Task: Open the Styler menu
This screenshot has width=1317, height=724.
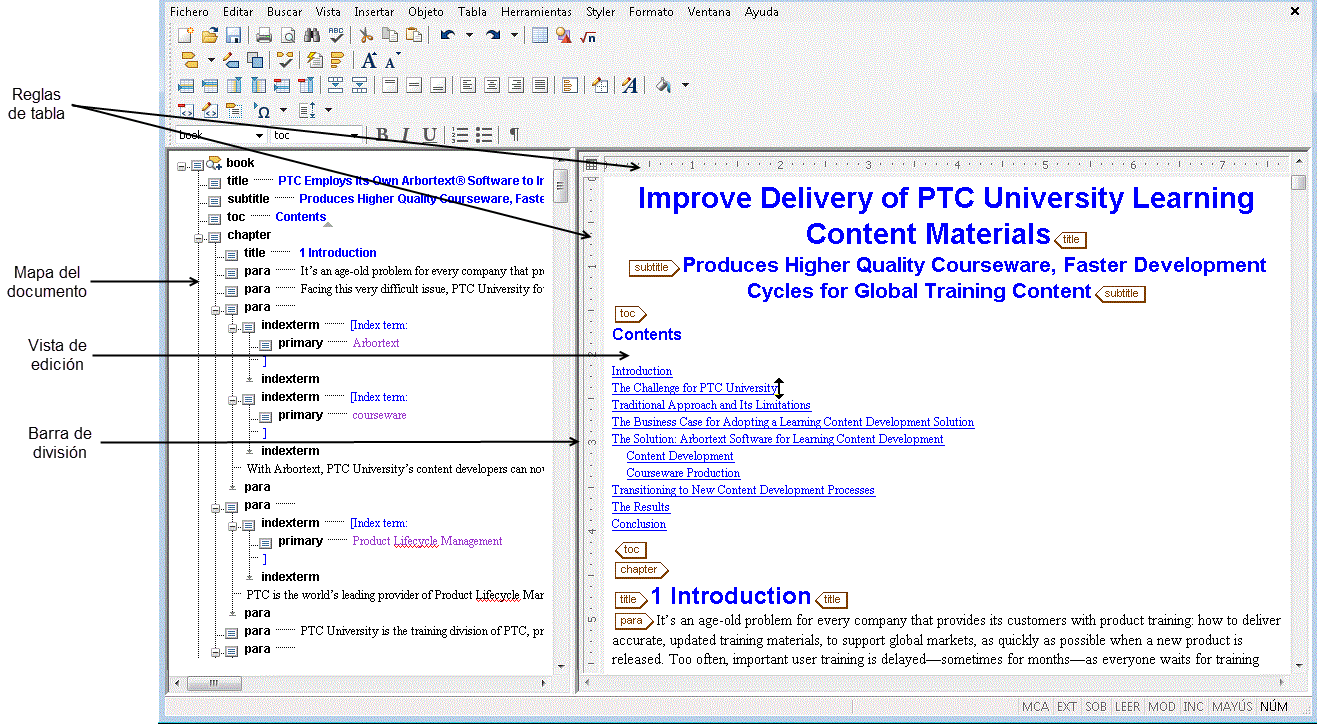Action: coord(601,12)
